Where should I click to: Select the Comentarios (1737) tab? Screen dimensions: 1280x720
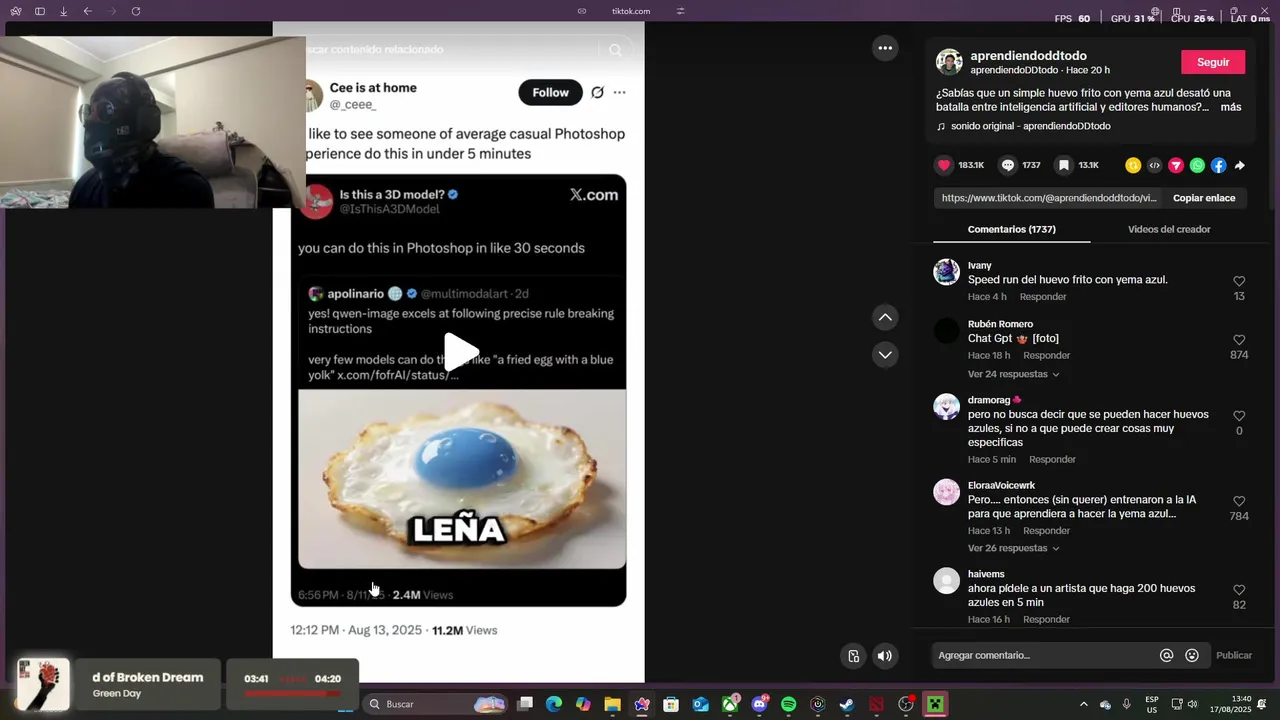1011,229
